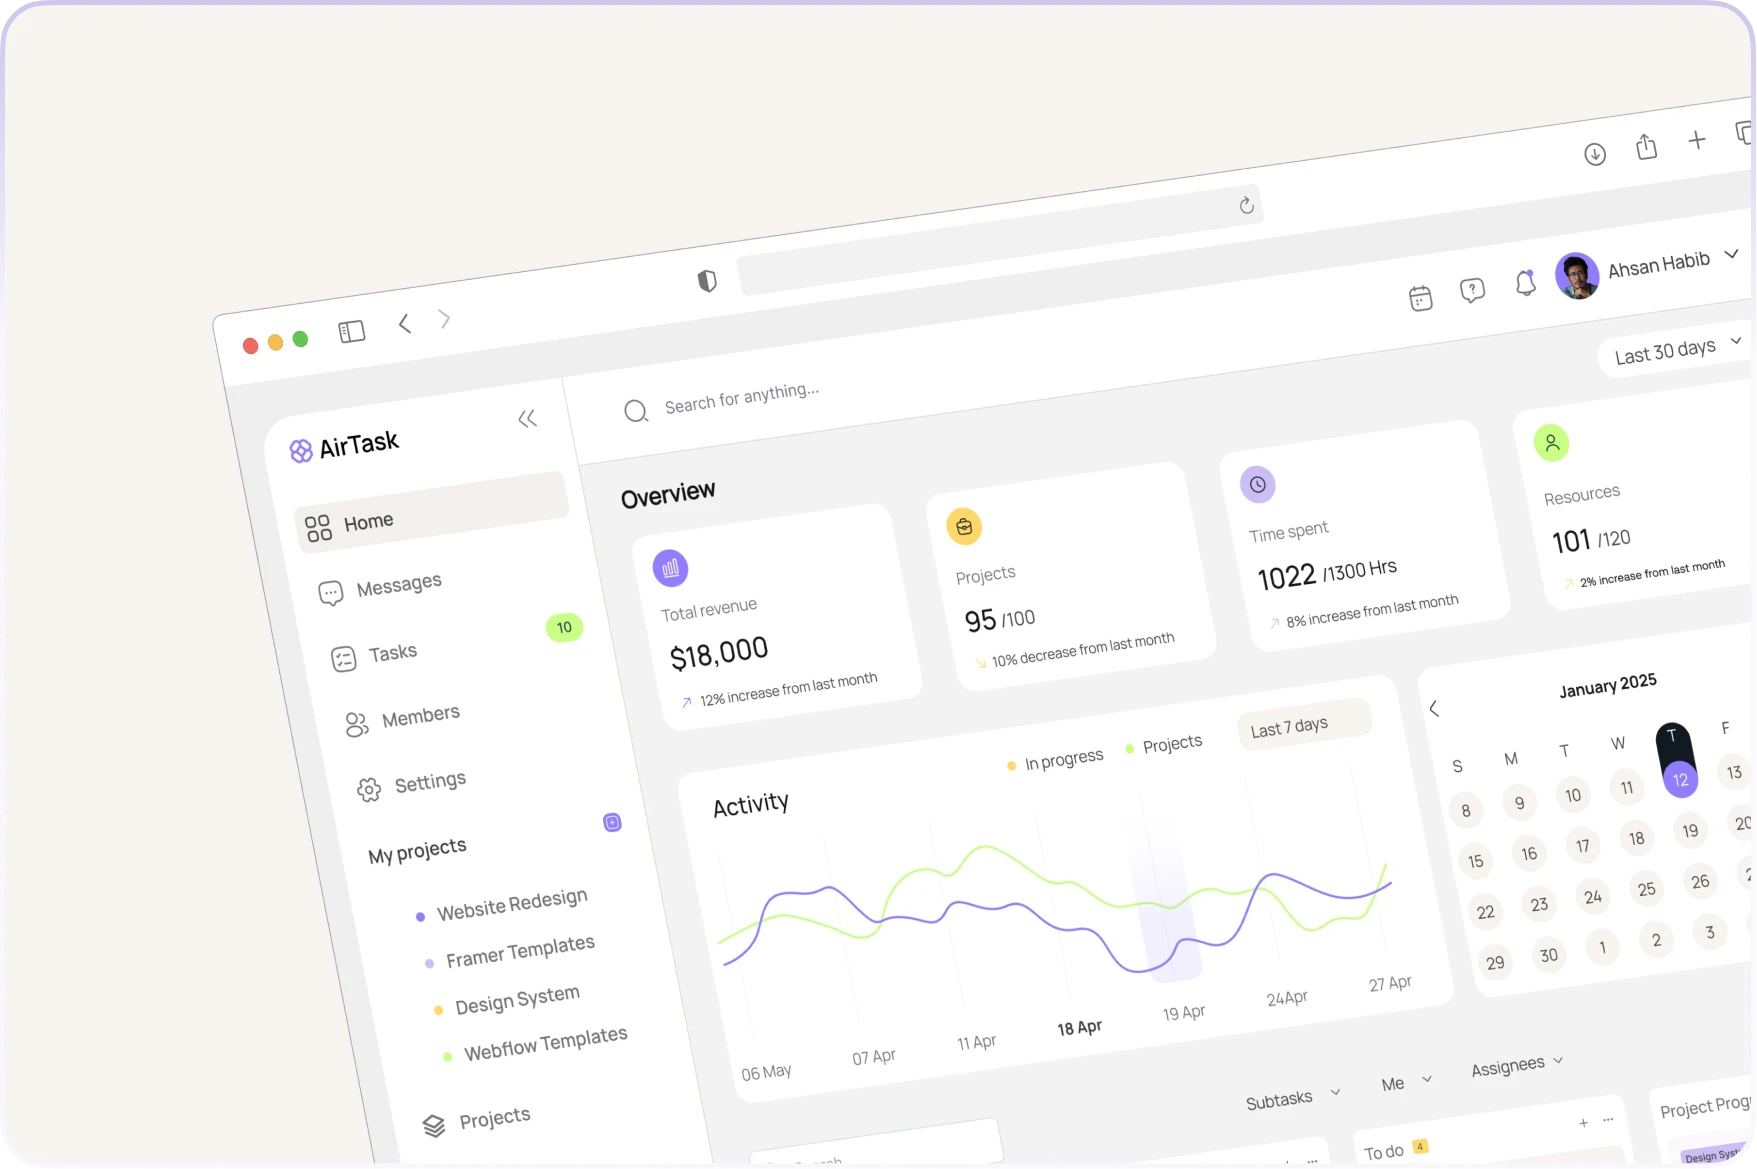Screen dimensions: 1757x1169
Task: Open Tasks in the sidebar
Action: pos(373,655)
